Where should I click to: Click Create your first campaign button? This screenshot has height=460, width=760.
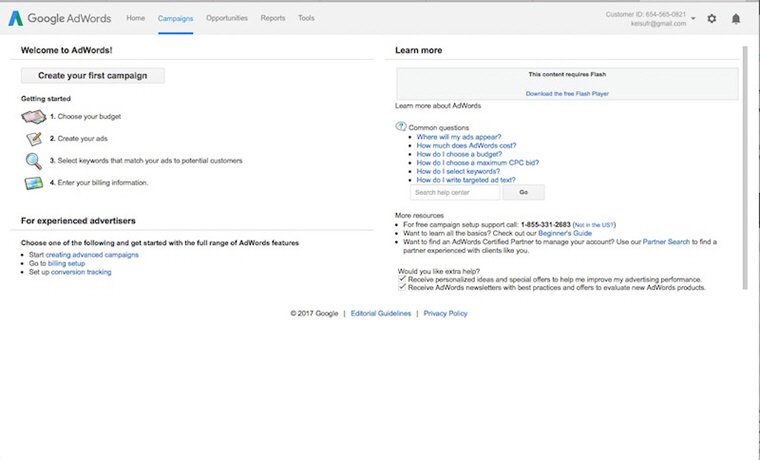pos(93,76)
